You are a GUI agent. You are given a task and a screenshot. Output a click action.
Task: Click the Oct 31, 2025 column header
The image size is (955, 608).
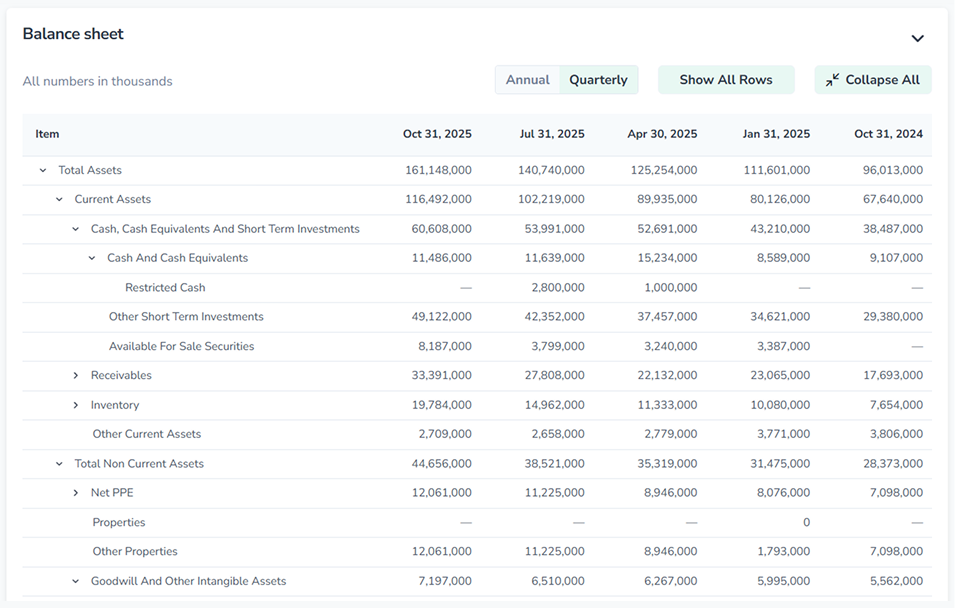(x=437, y=134)
